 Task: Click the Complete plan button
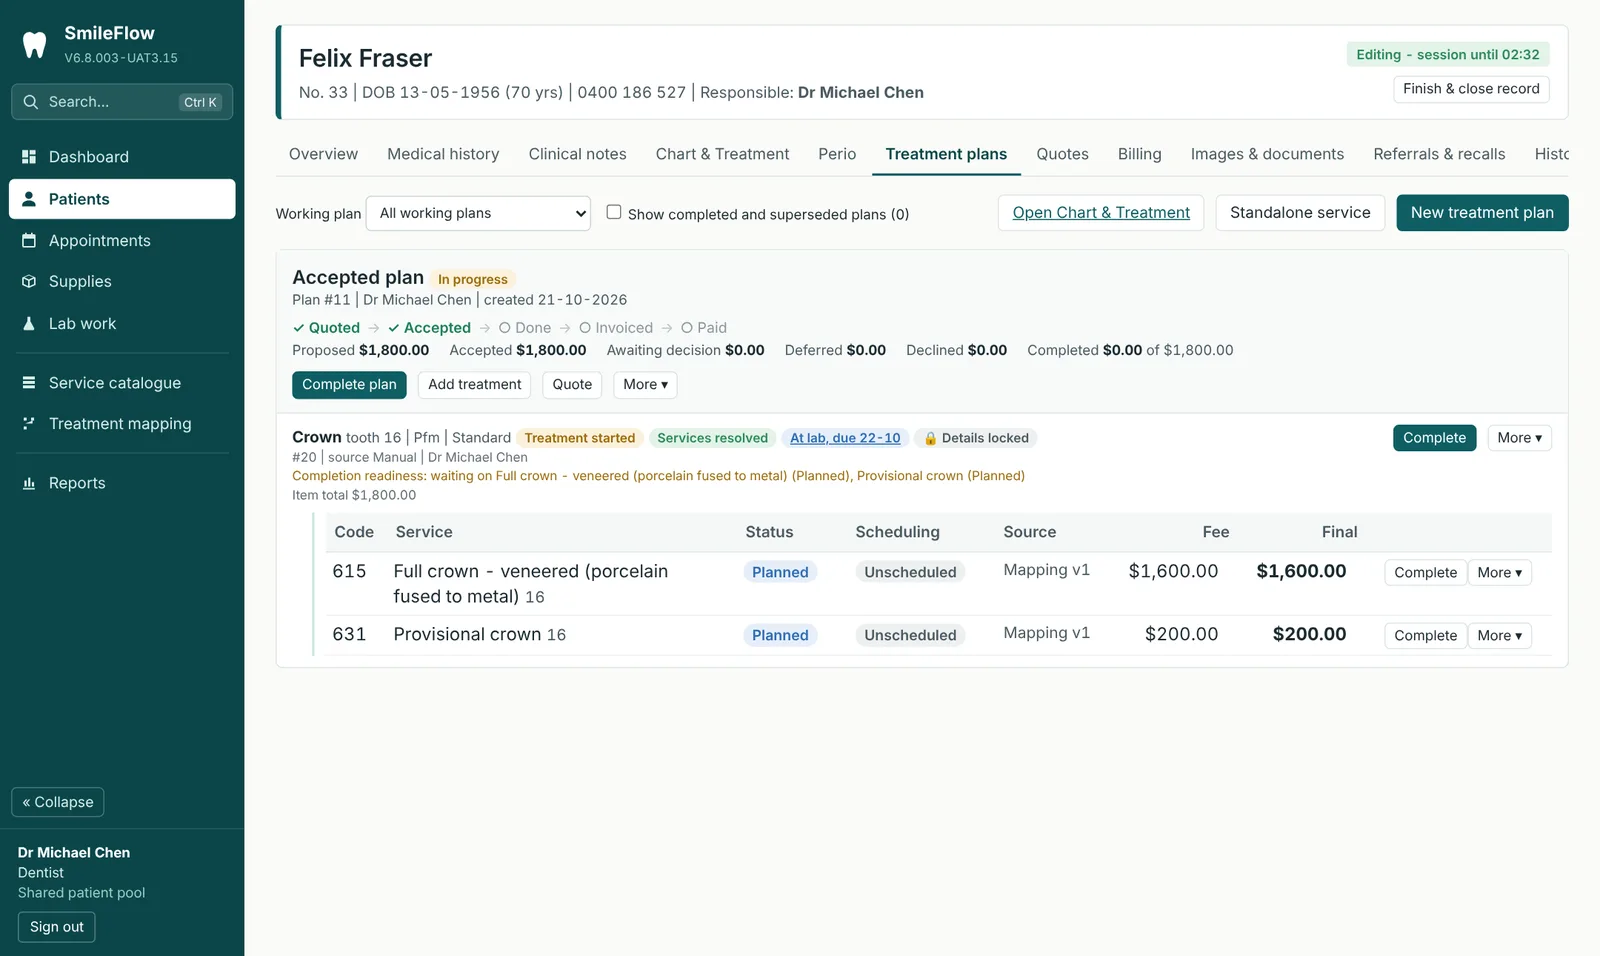click(349, 385)
